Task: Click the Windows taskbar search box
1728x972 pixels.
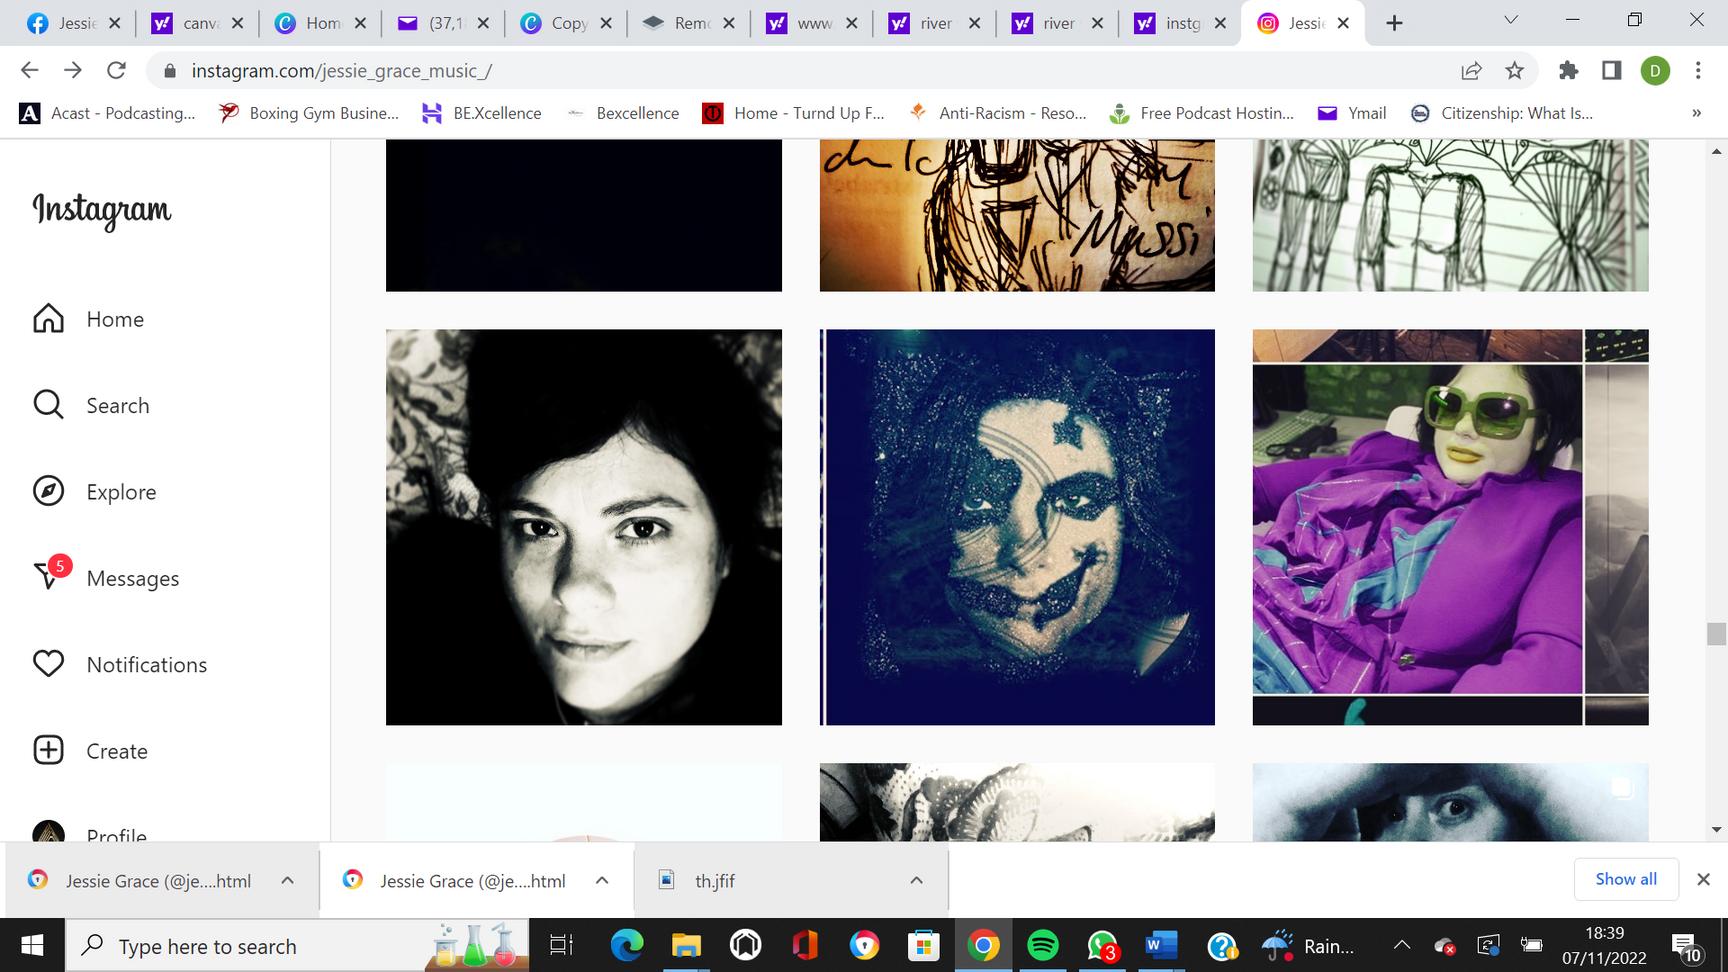Action: coord(296,945)
